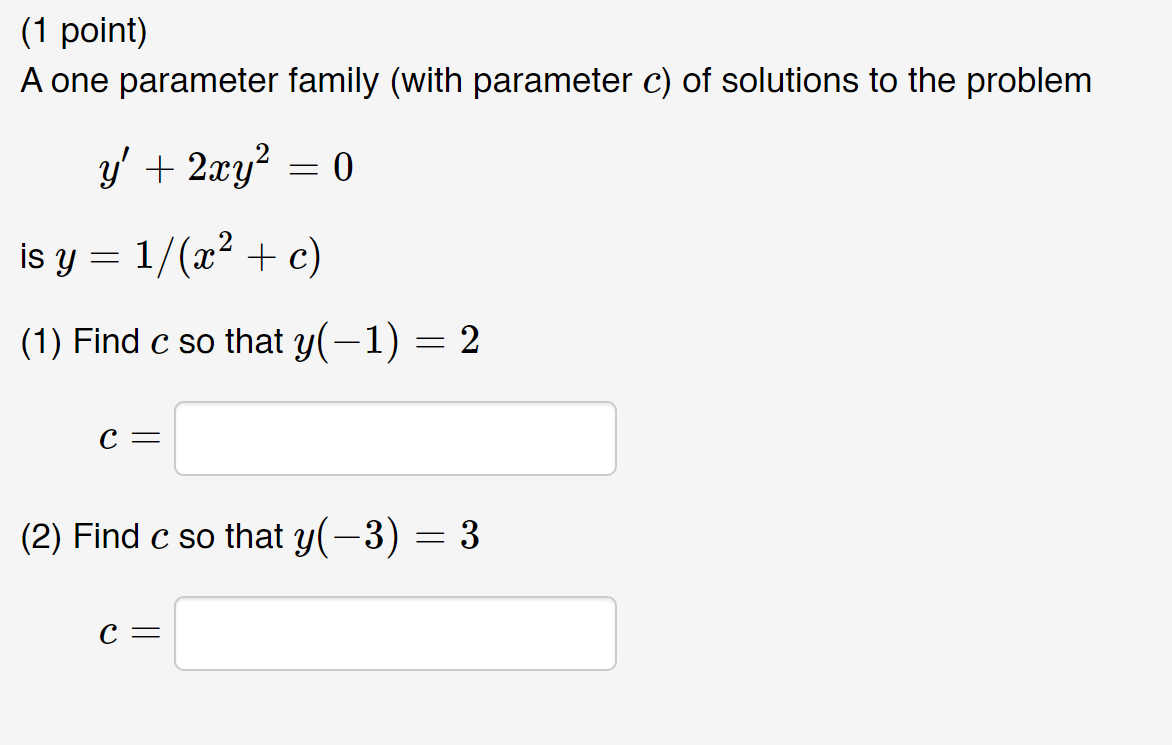Image resolution: width=1172 pixels, height=745 pixels.
Task: Click inside the second empty answer field
Action: point(395,633)
